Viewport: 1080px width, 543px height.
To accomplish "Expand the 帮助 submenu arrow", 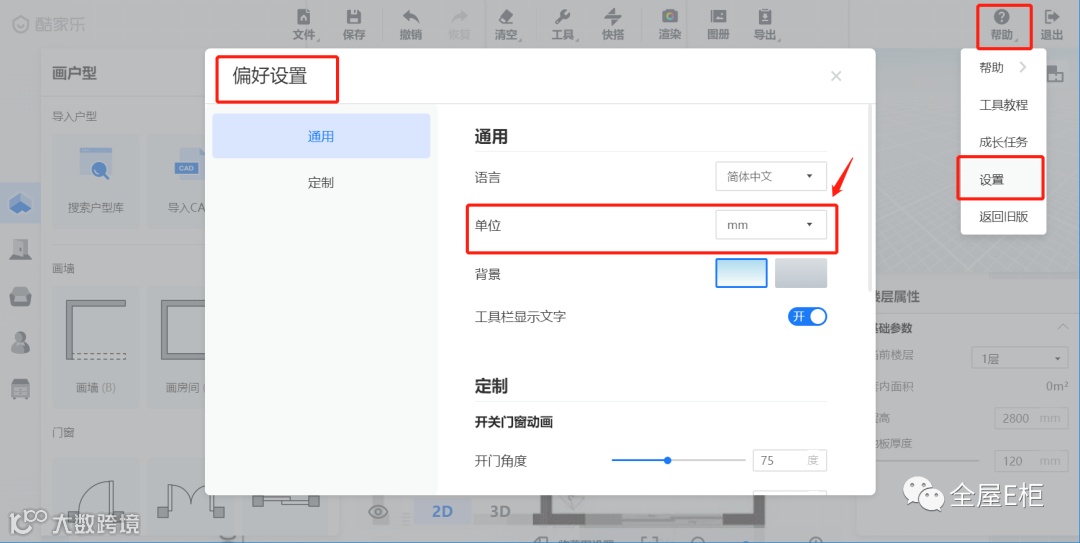I will coord(1023,67).
